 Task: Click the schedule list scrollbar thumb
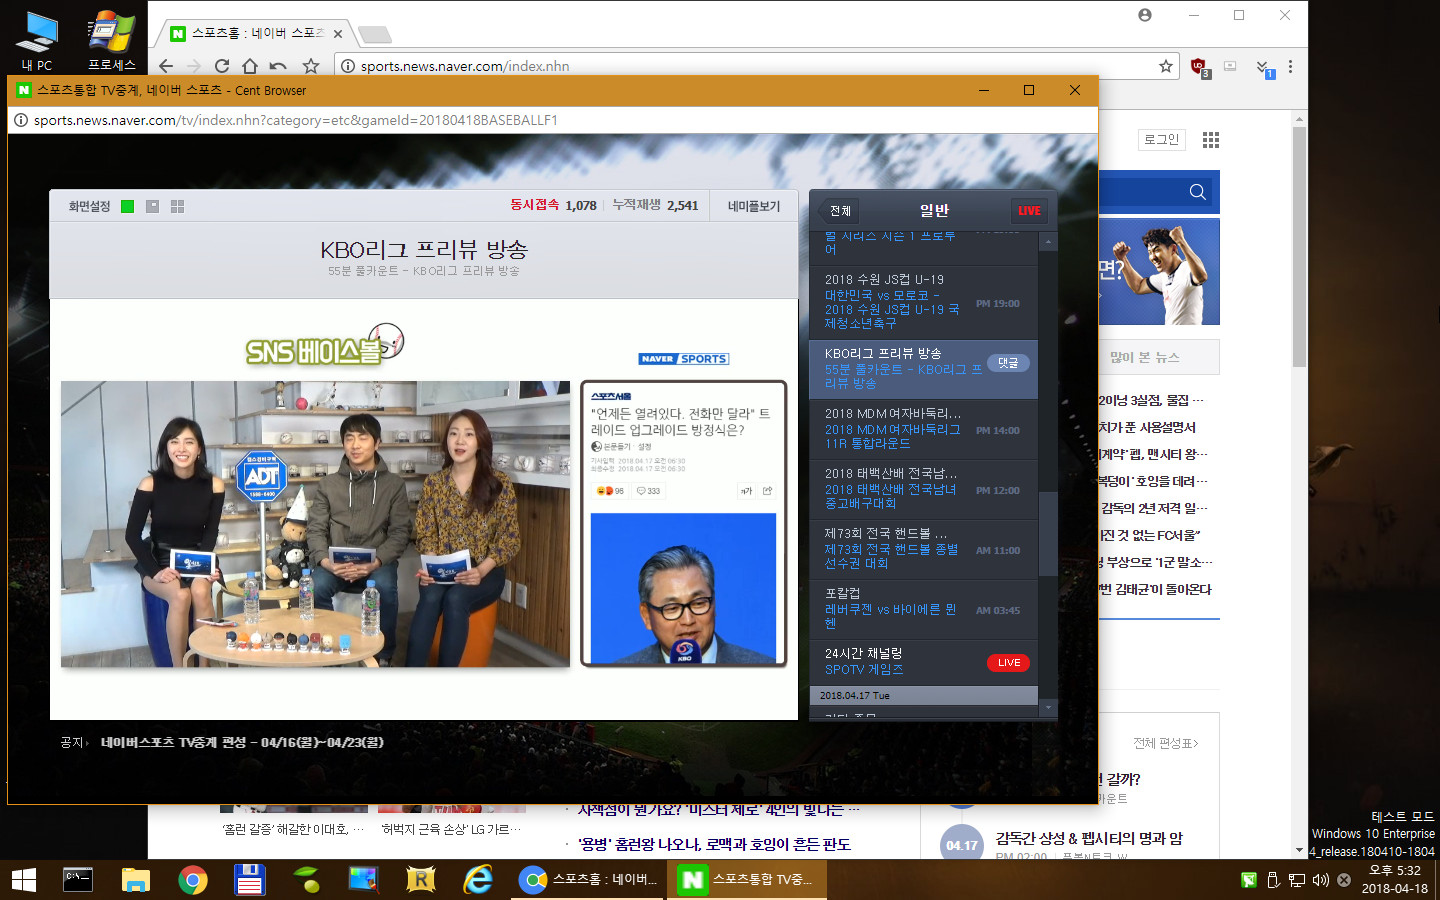(1048, 534)
